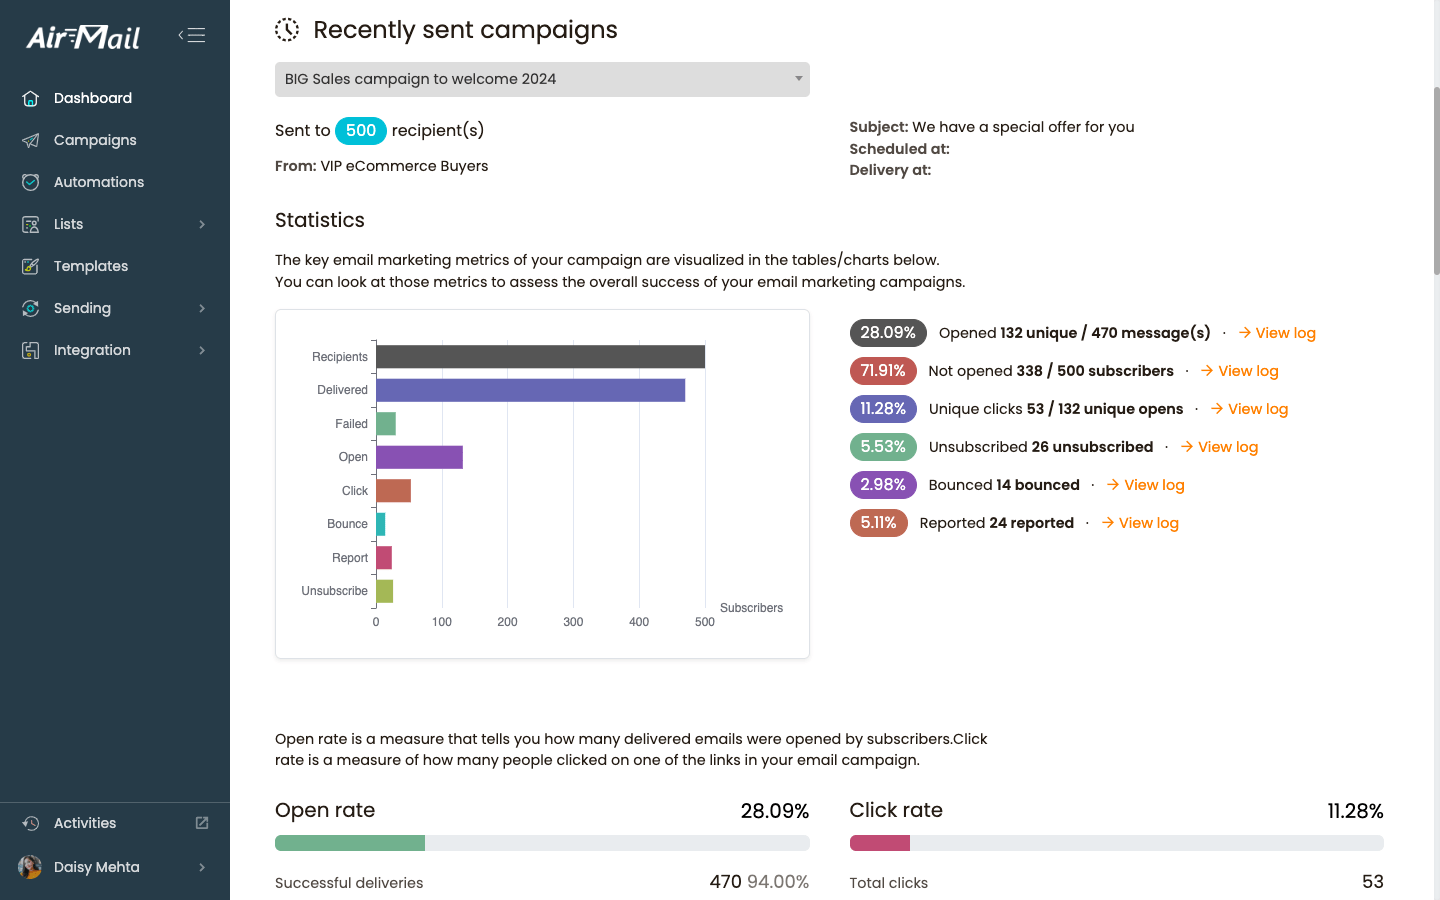Expand the Sending submenu chevron
The height and width of the screenshot is (900, 1440).
[x=202, y=308]
